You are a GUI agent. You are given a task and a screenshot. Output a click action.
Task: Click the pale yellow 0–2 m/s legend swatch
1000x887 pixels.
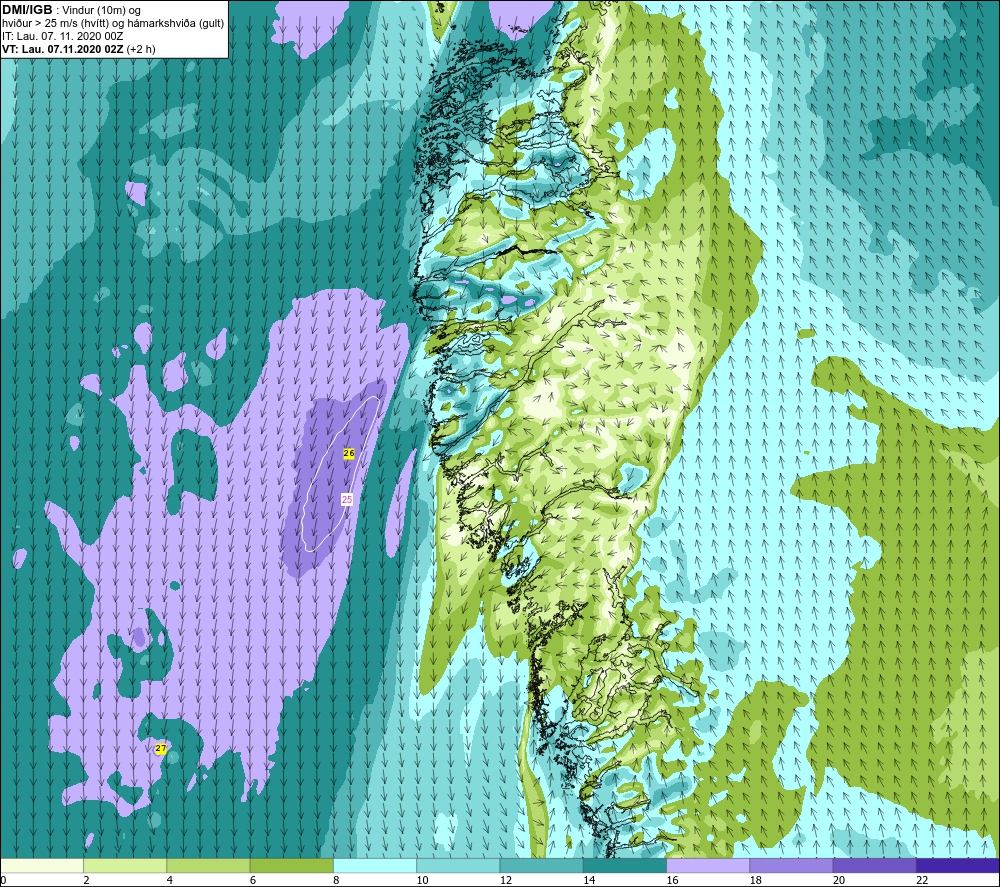coord(42,865)
